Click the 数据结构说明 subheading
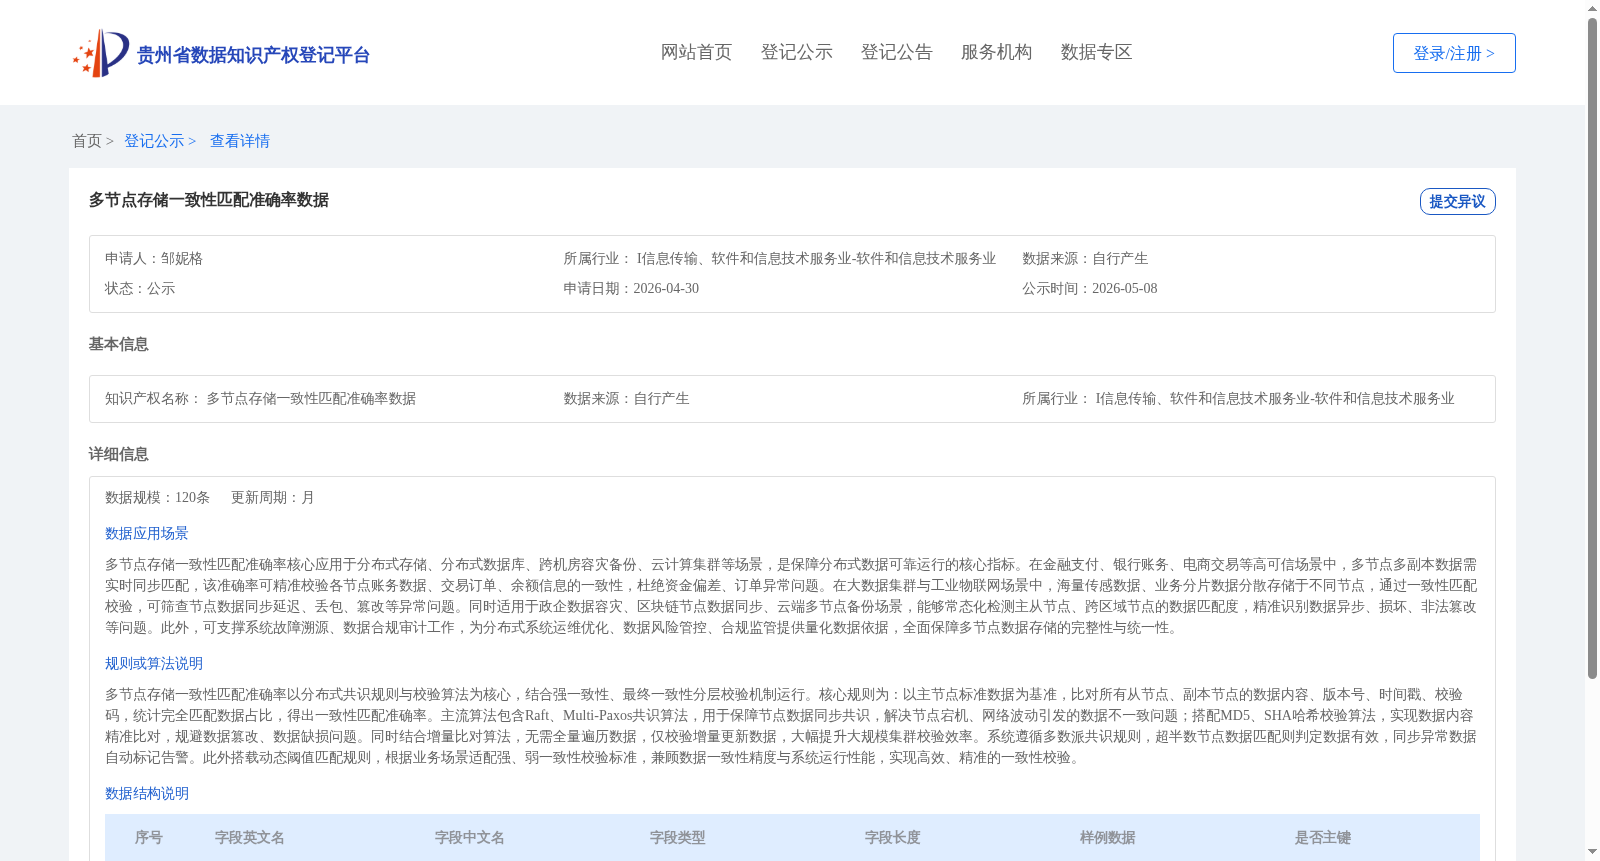 coord(147,793)
